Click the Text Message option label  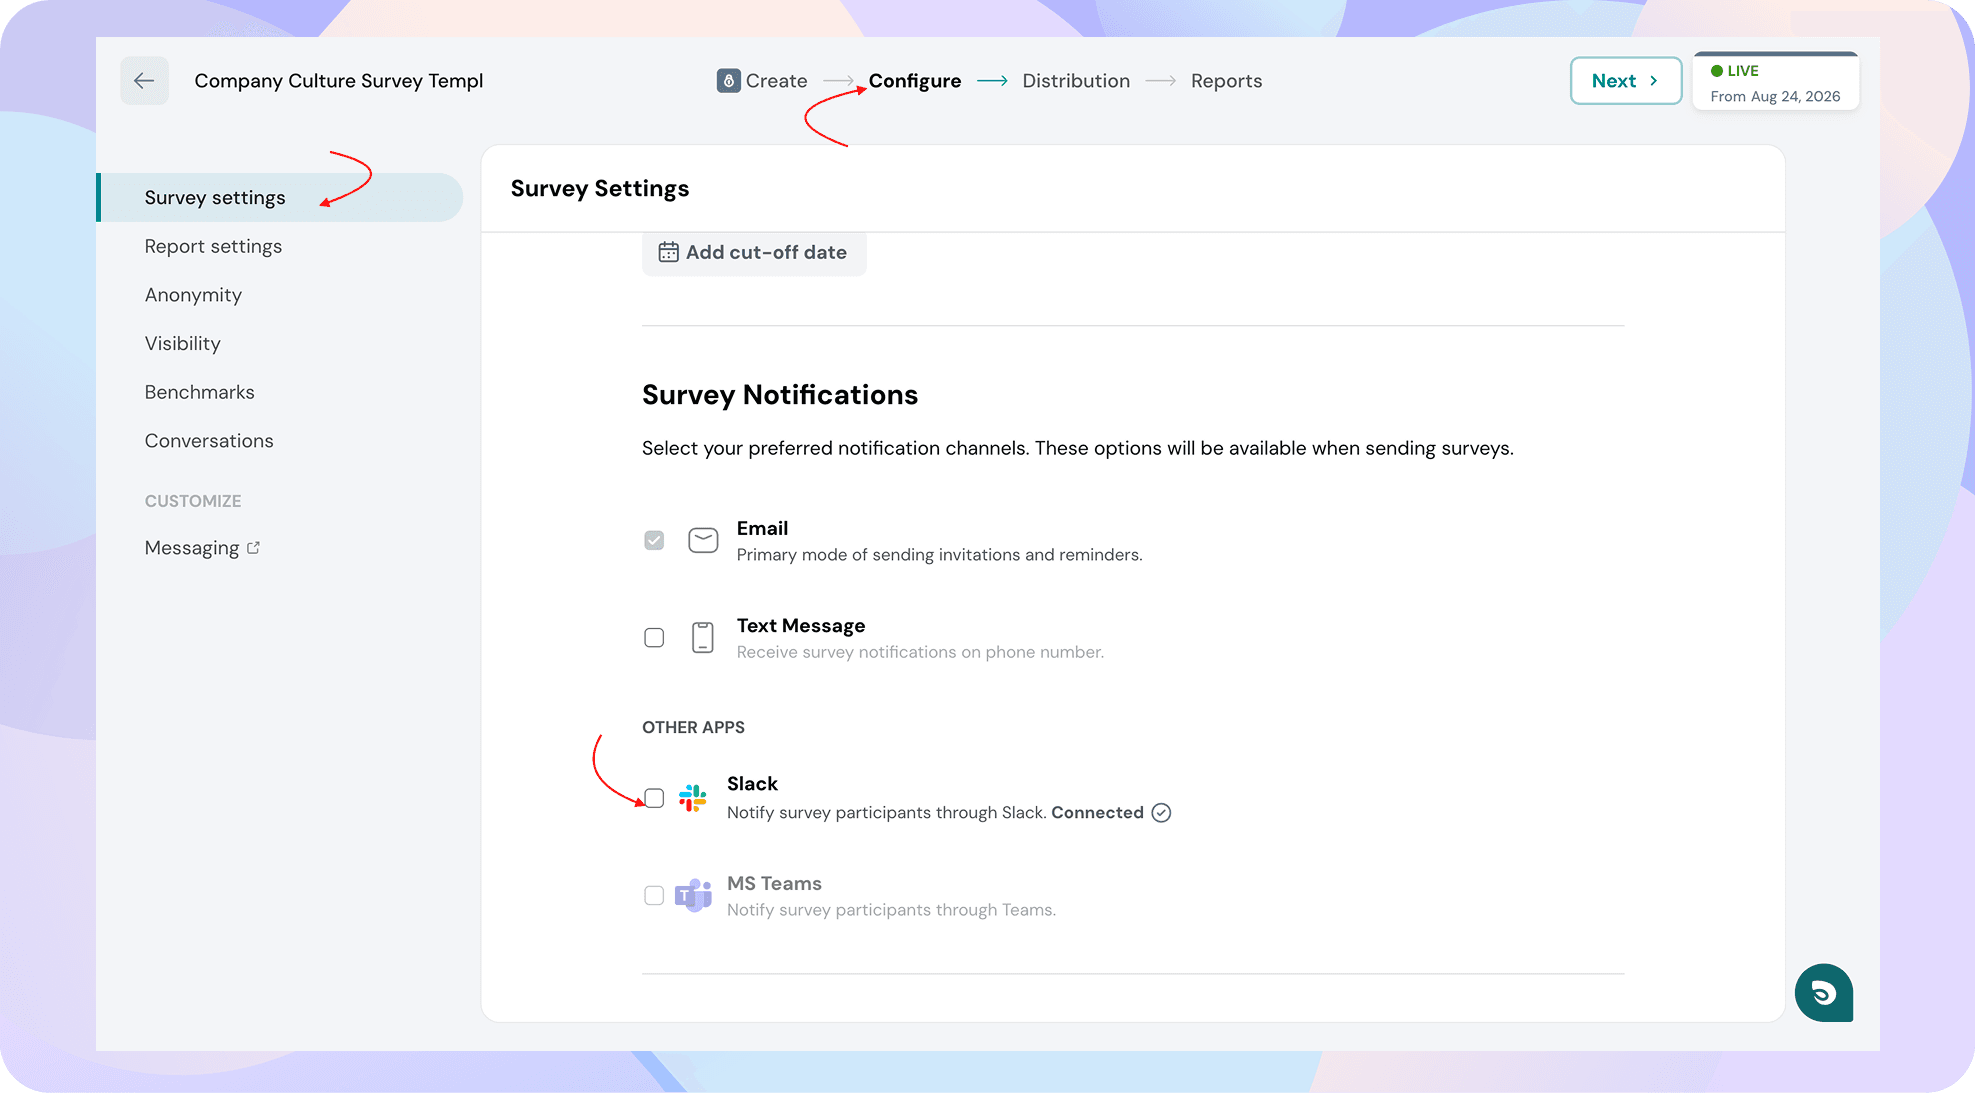(801, 626)
